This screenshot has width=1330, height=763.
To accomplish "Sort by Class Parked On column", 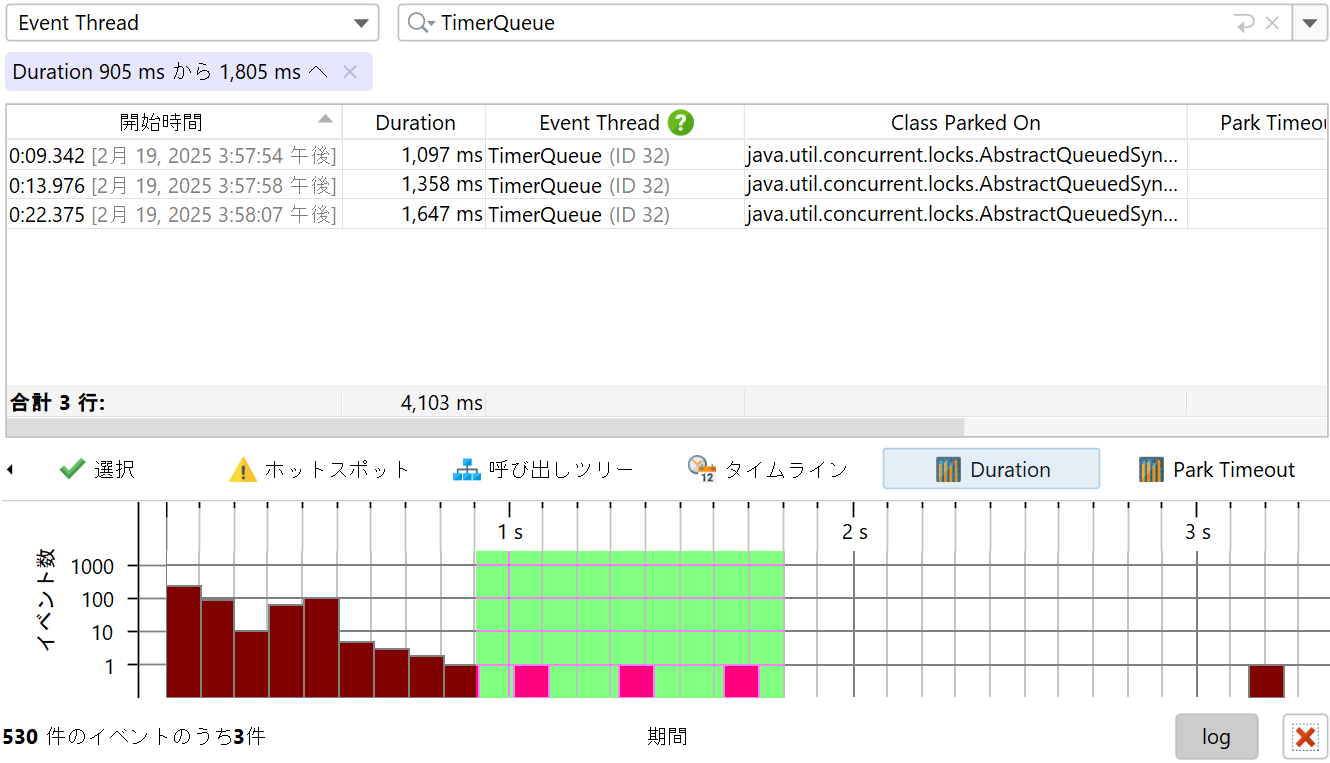I will click(965, 122).
